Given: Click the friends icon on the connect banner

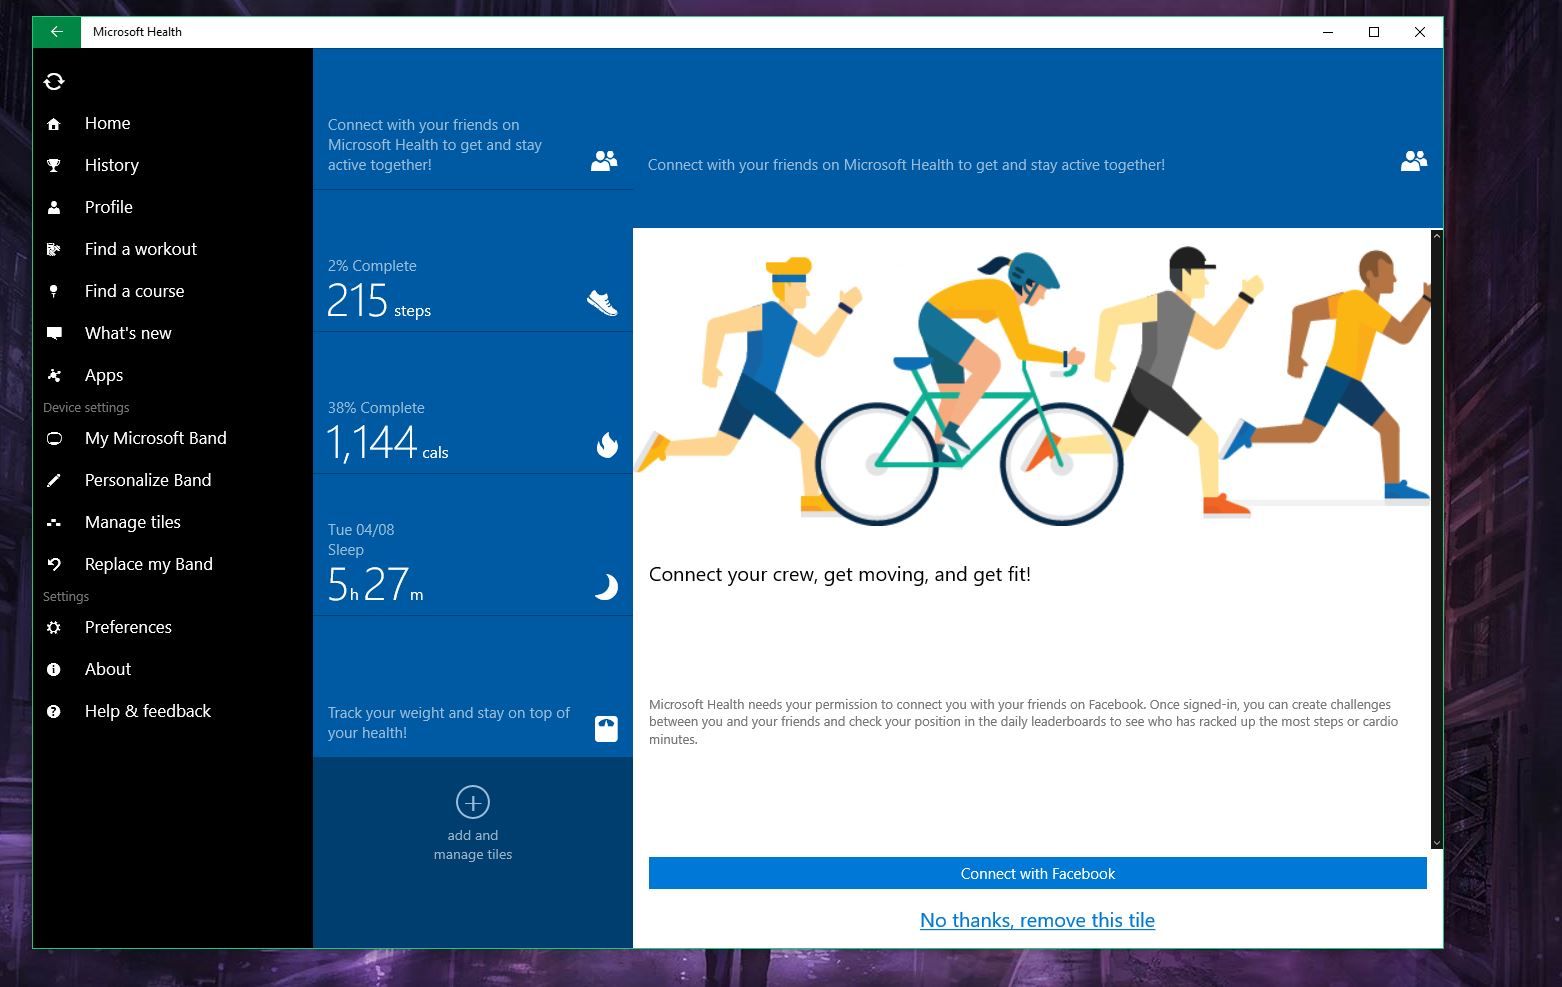Looking at the screenshot, I should pyautogui.click(x=1413, y=161).
